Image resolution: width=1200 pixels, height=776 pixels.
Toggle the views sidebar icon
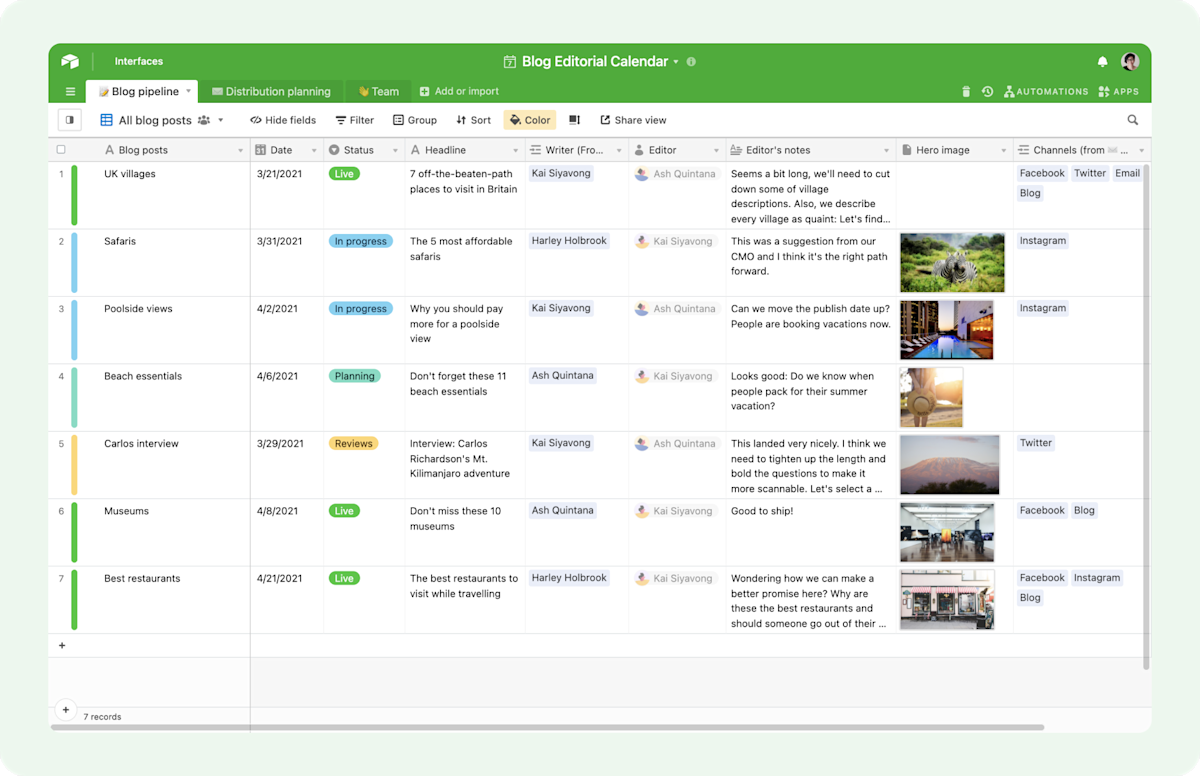[x=69, y=120]
